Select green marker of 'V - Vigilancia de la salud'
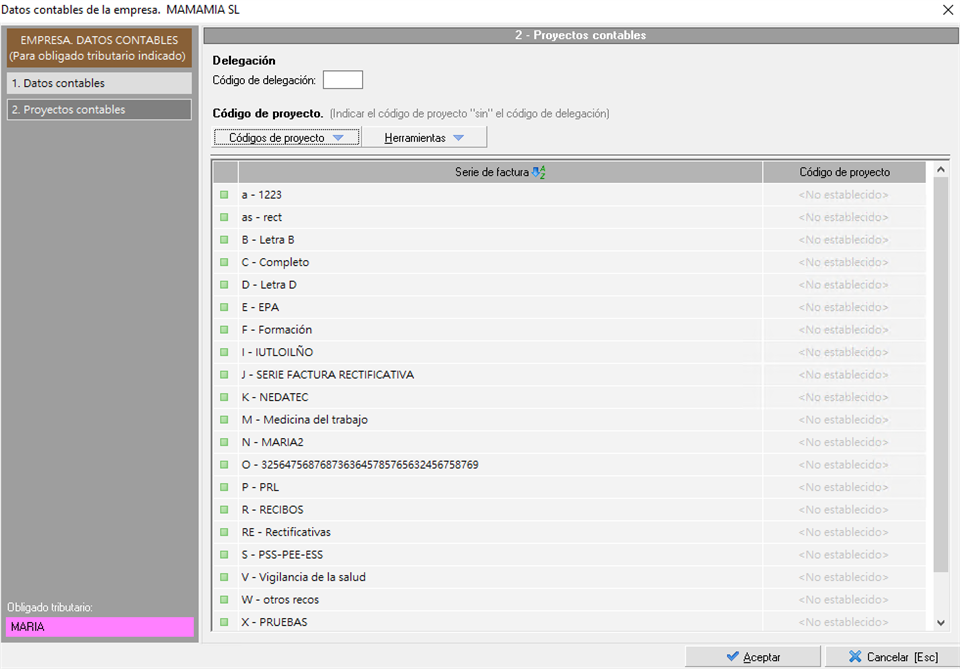The width and height of the screenshot is (960, 669). tap(224, 577)
